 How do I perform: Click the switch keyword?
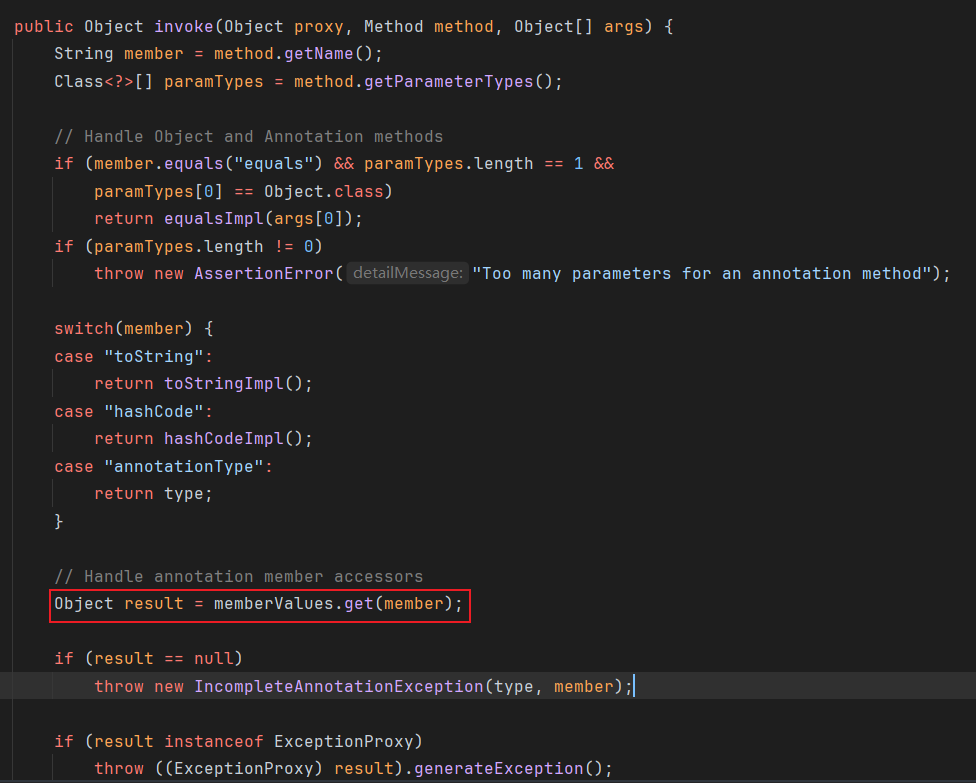(x=84, y=328)
